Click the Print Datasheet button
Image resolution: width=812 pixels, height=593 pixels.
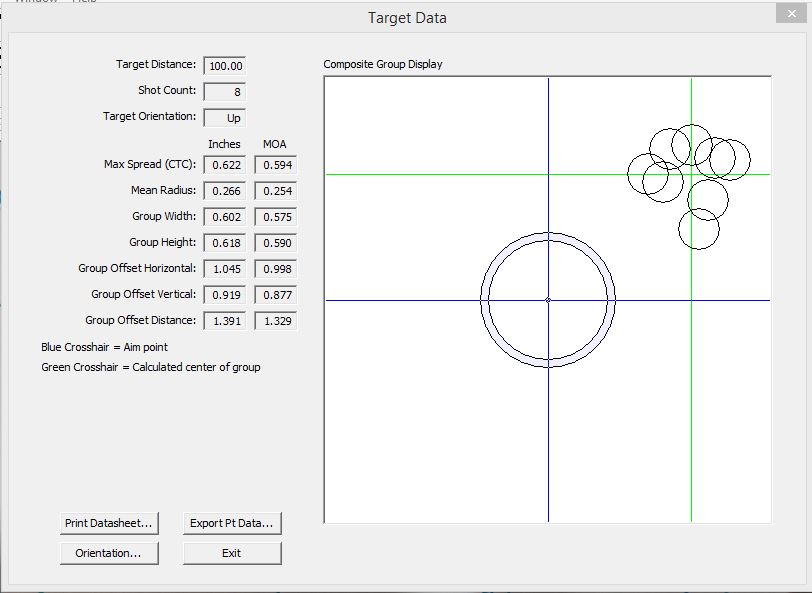pyautogui.click(x=109, y=523)
